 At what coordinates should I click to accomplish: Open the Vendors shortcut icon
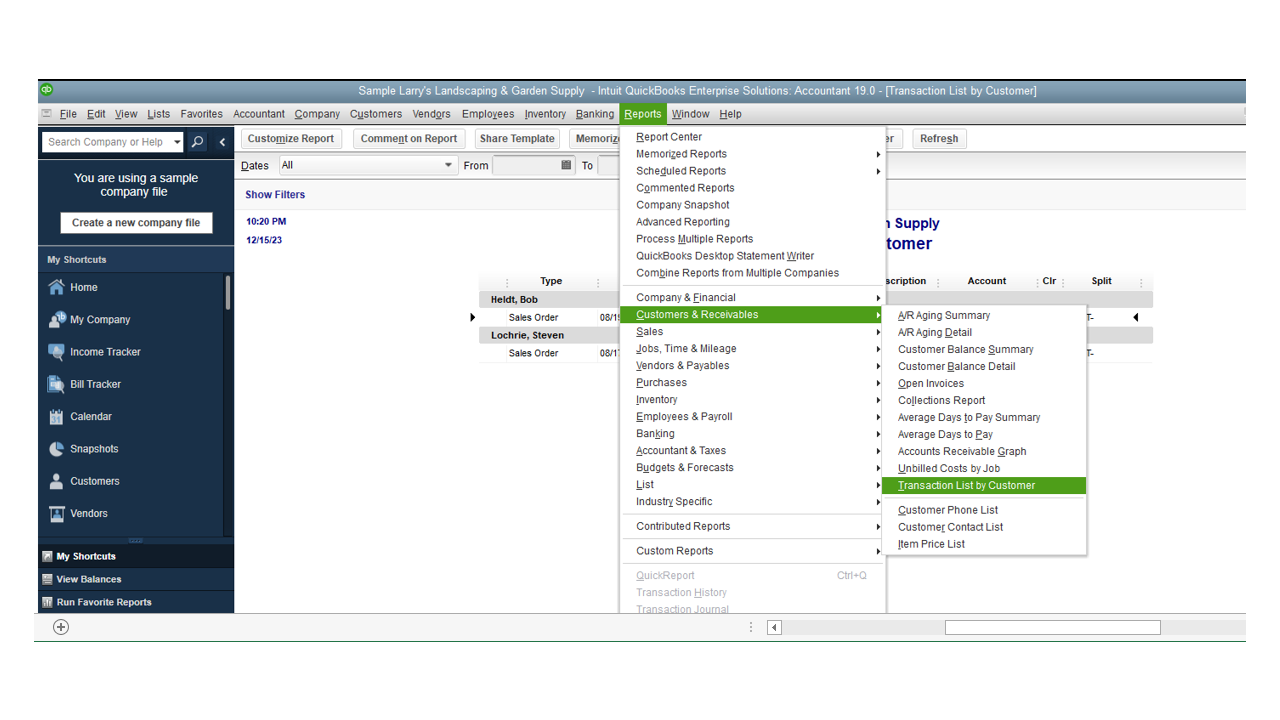click(x=57, y=513)
